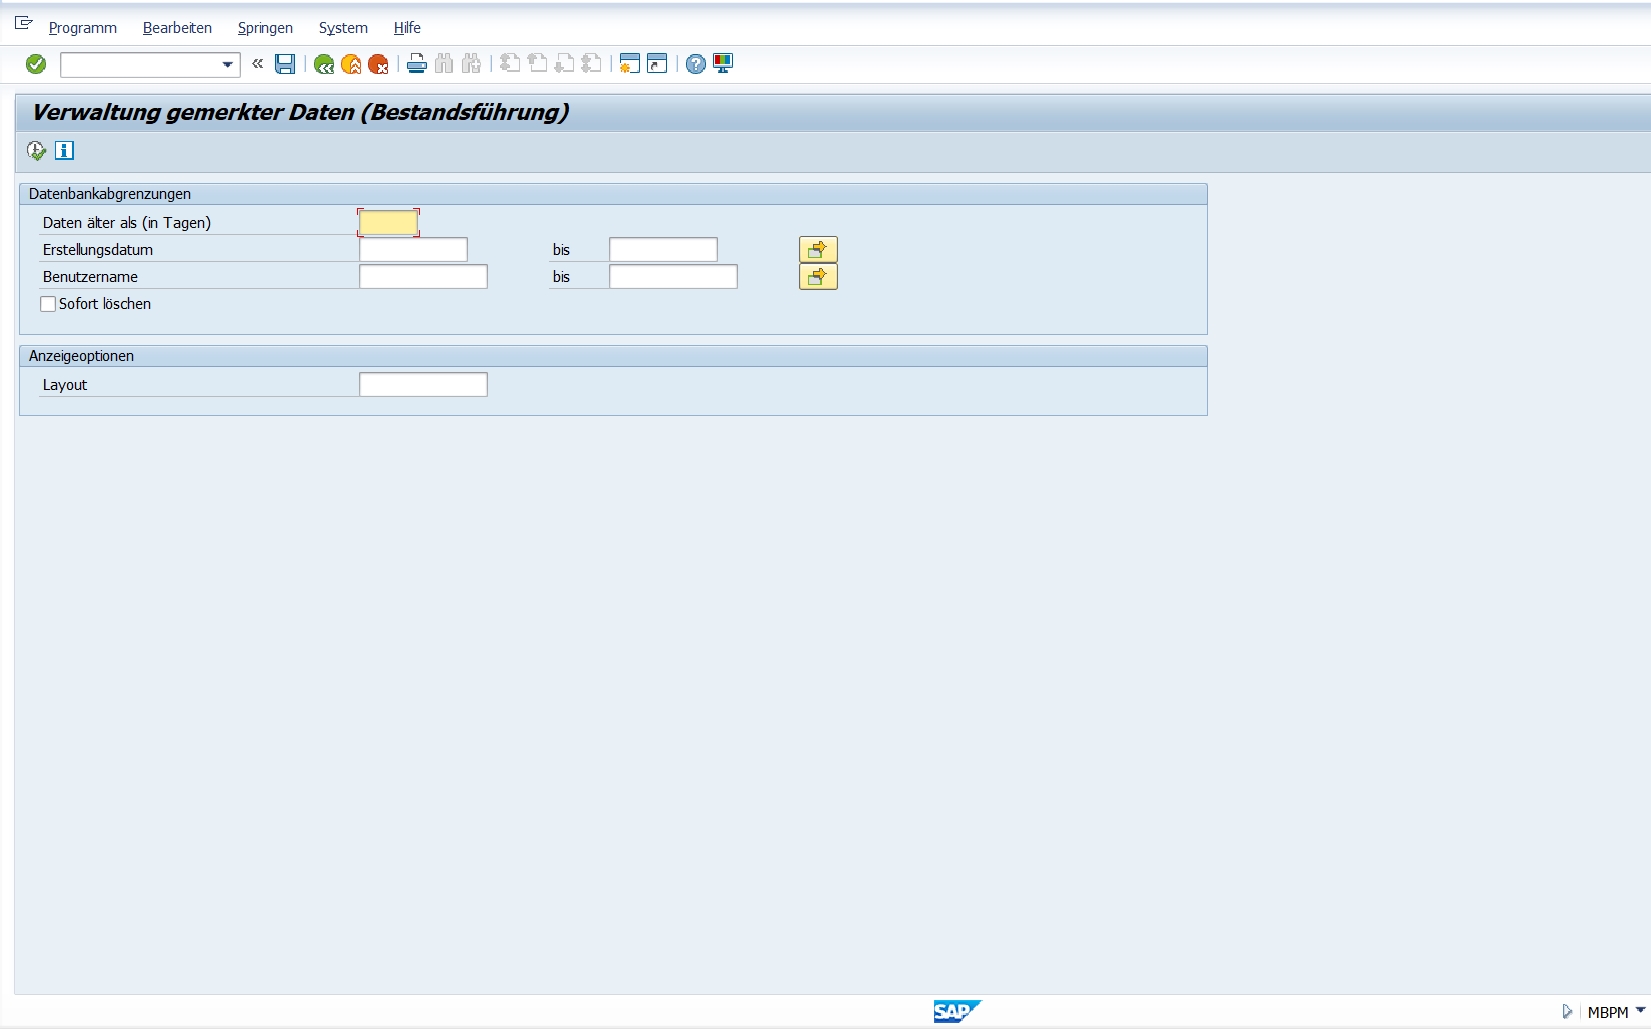The image size is (1651, 1029).
Task: Click the Previous Page icon
Action: tap(537, 64)
